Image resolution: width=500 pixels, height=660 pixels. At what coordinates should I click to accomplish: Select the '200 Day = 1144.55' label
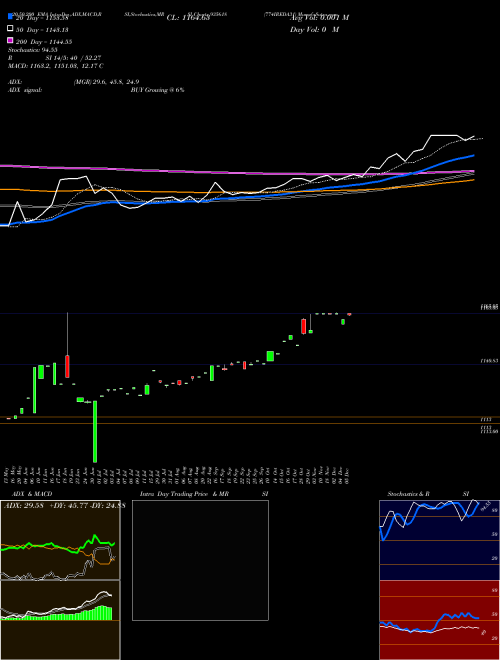(x=44, y=42)
